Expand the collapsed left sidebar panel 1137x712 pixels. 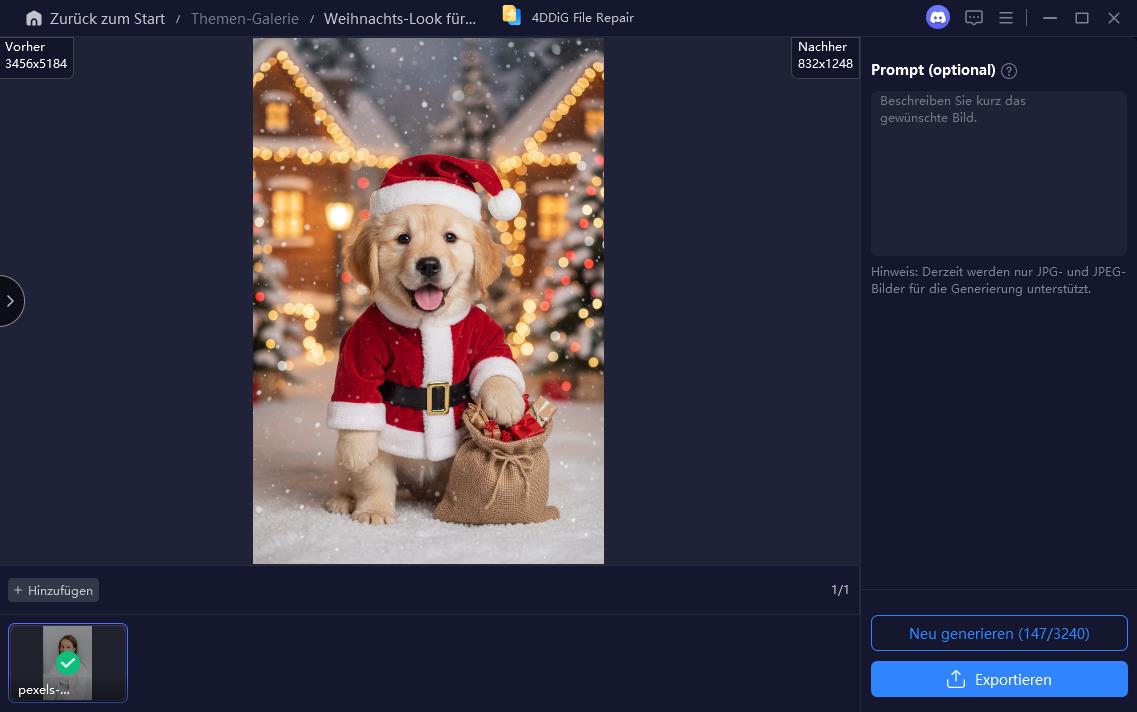coord(10,300)
